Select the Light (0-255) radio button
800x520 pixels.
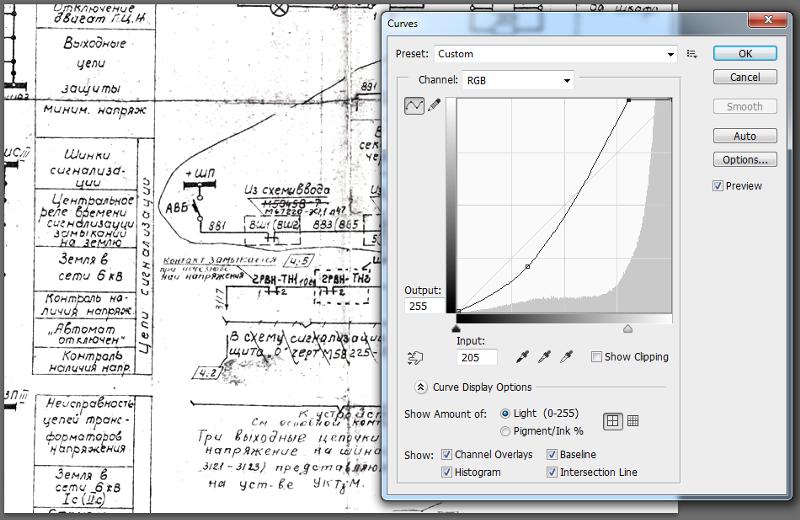(505, 413)
